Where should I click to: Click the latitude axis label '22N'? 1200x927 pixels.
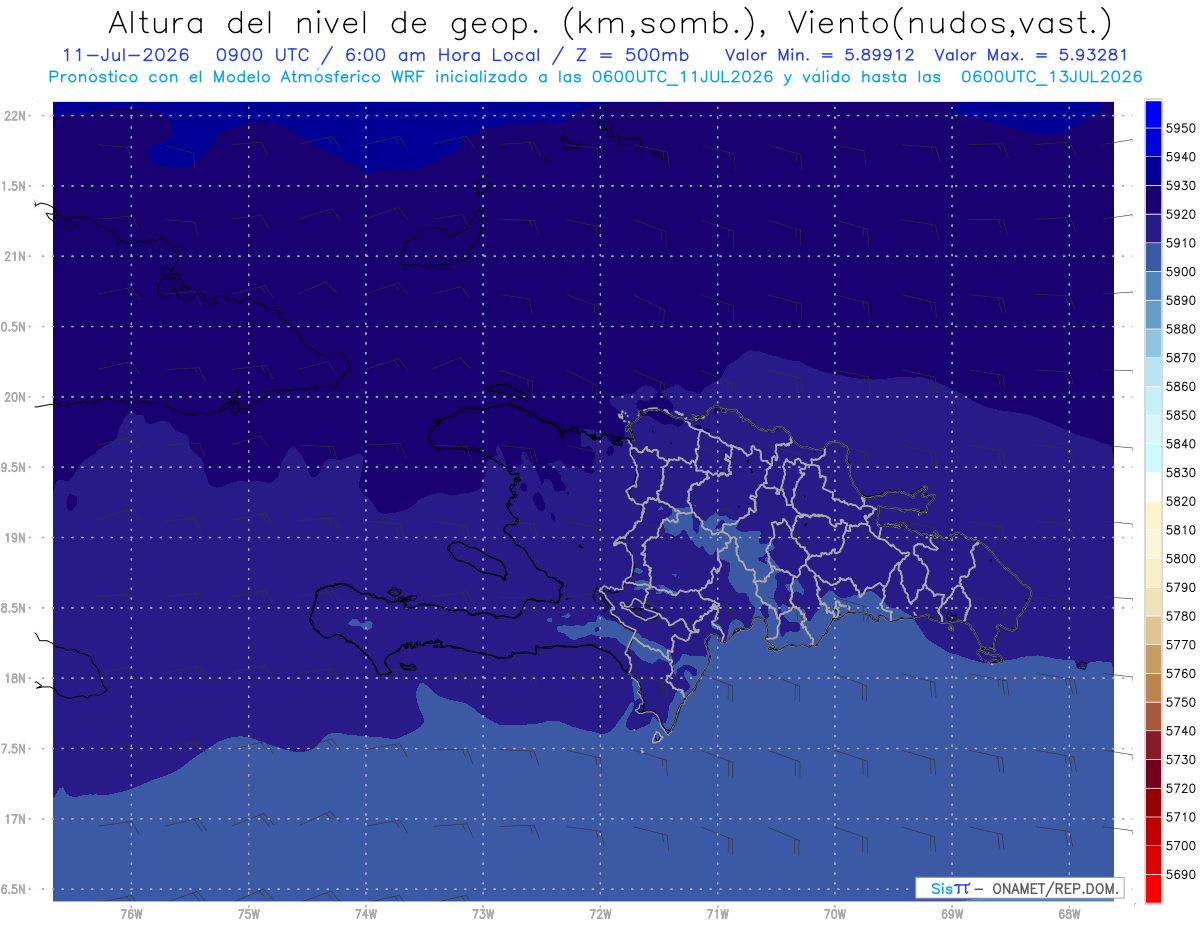point(15,116)
